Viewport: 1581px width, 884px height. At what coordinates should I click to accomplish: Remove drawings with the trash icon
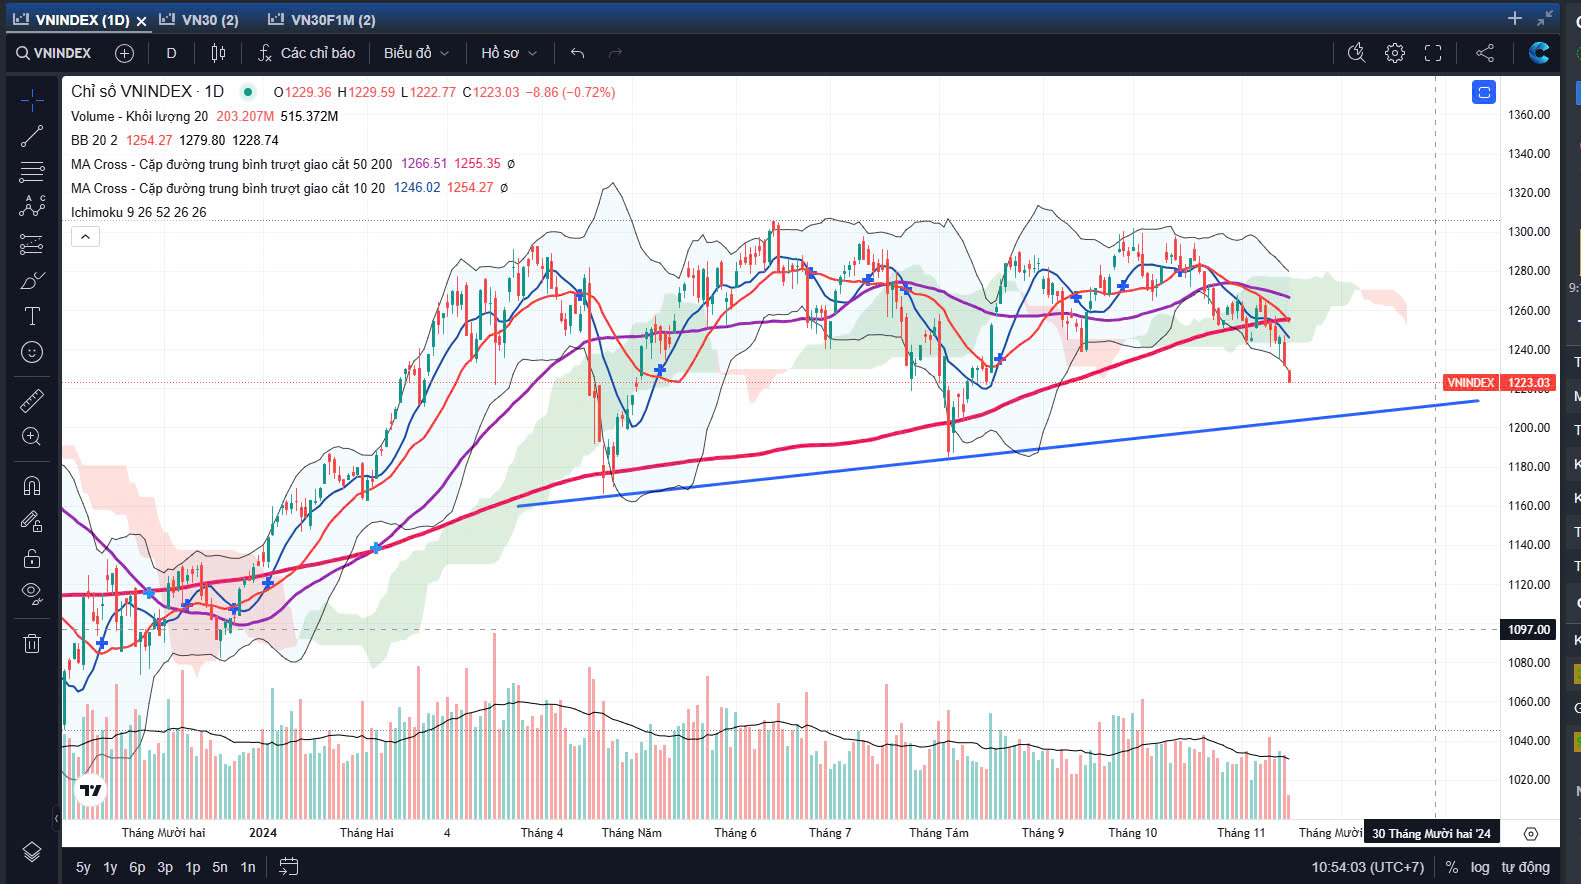[x=32, y=643]
